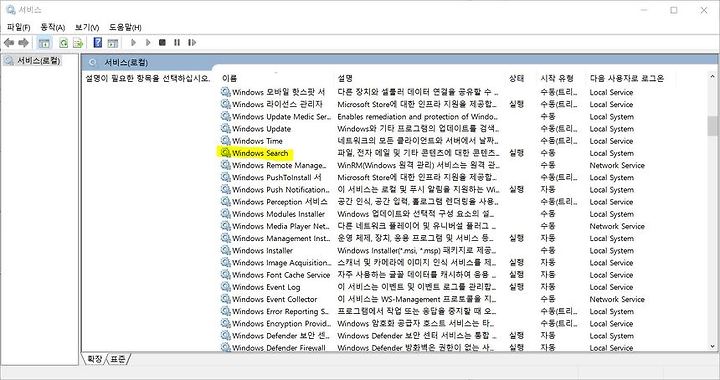Click the Back arrow toolbar icon
The image size is (720, 380).
9,43
